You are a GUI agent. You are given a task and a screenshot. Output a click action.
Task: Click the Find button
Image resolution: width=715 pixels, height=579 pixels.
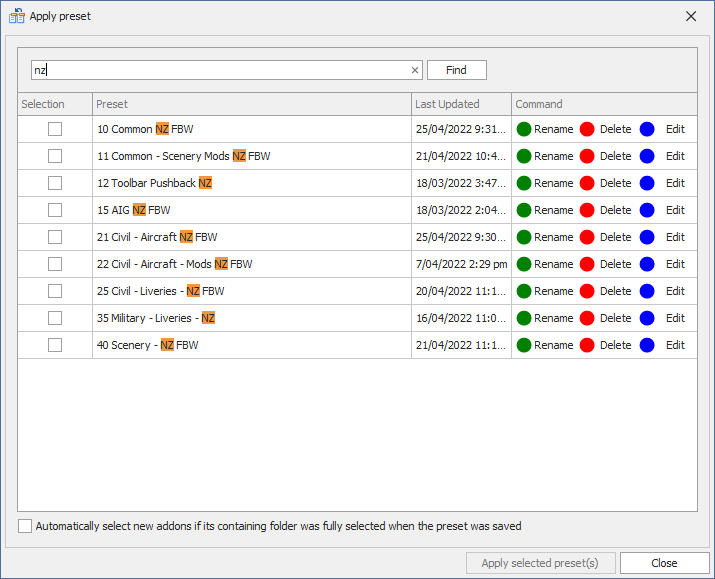pyautogui.click(x=456, y=70)
